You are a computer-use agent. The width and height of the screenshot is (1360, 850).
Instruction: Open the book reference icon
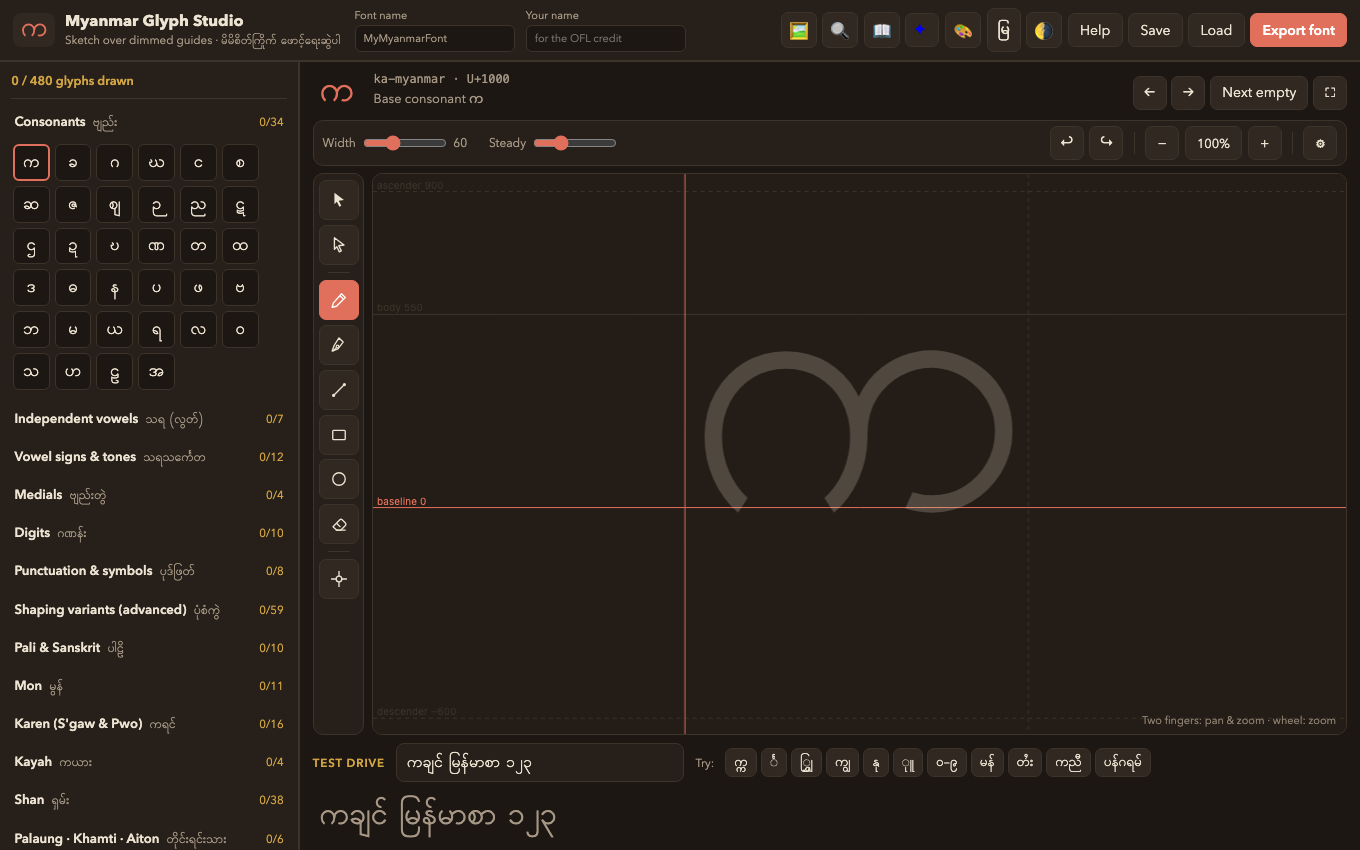coord(881,30)
